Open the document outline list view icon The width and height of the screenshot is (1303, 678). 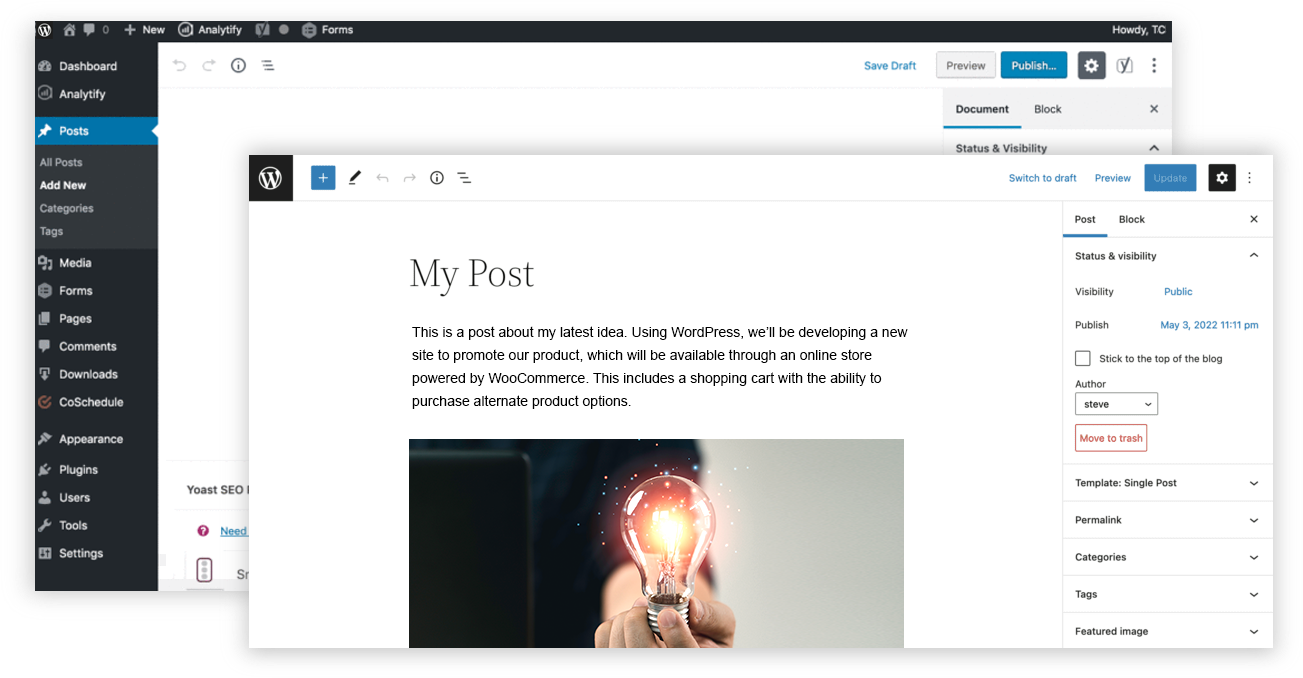point(464,177)
